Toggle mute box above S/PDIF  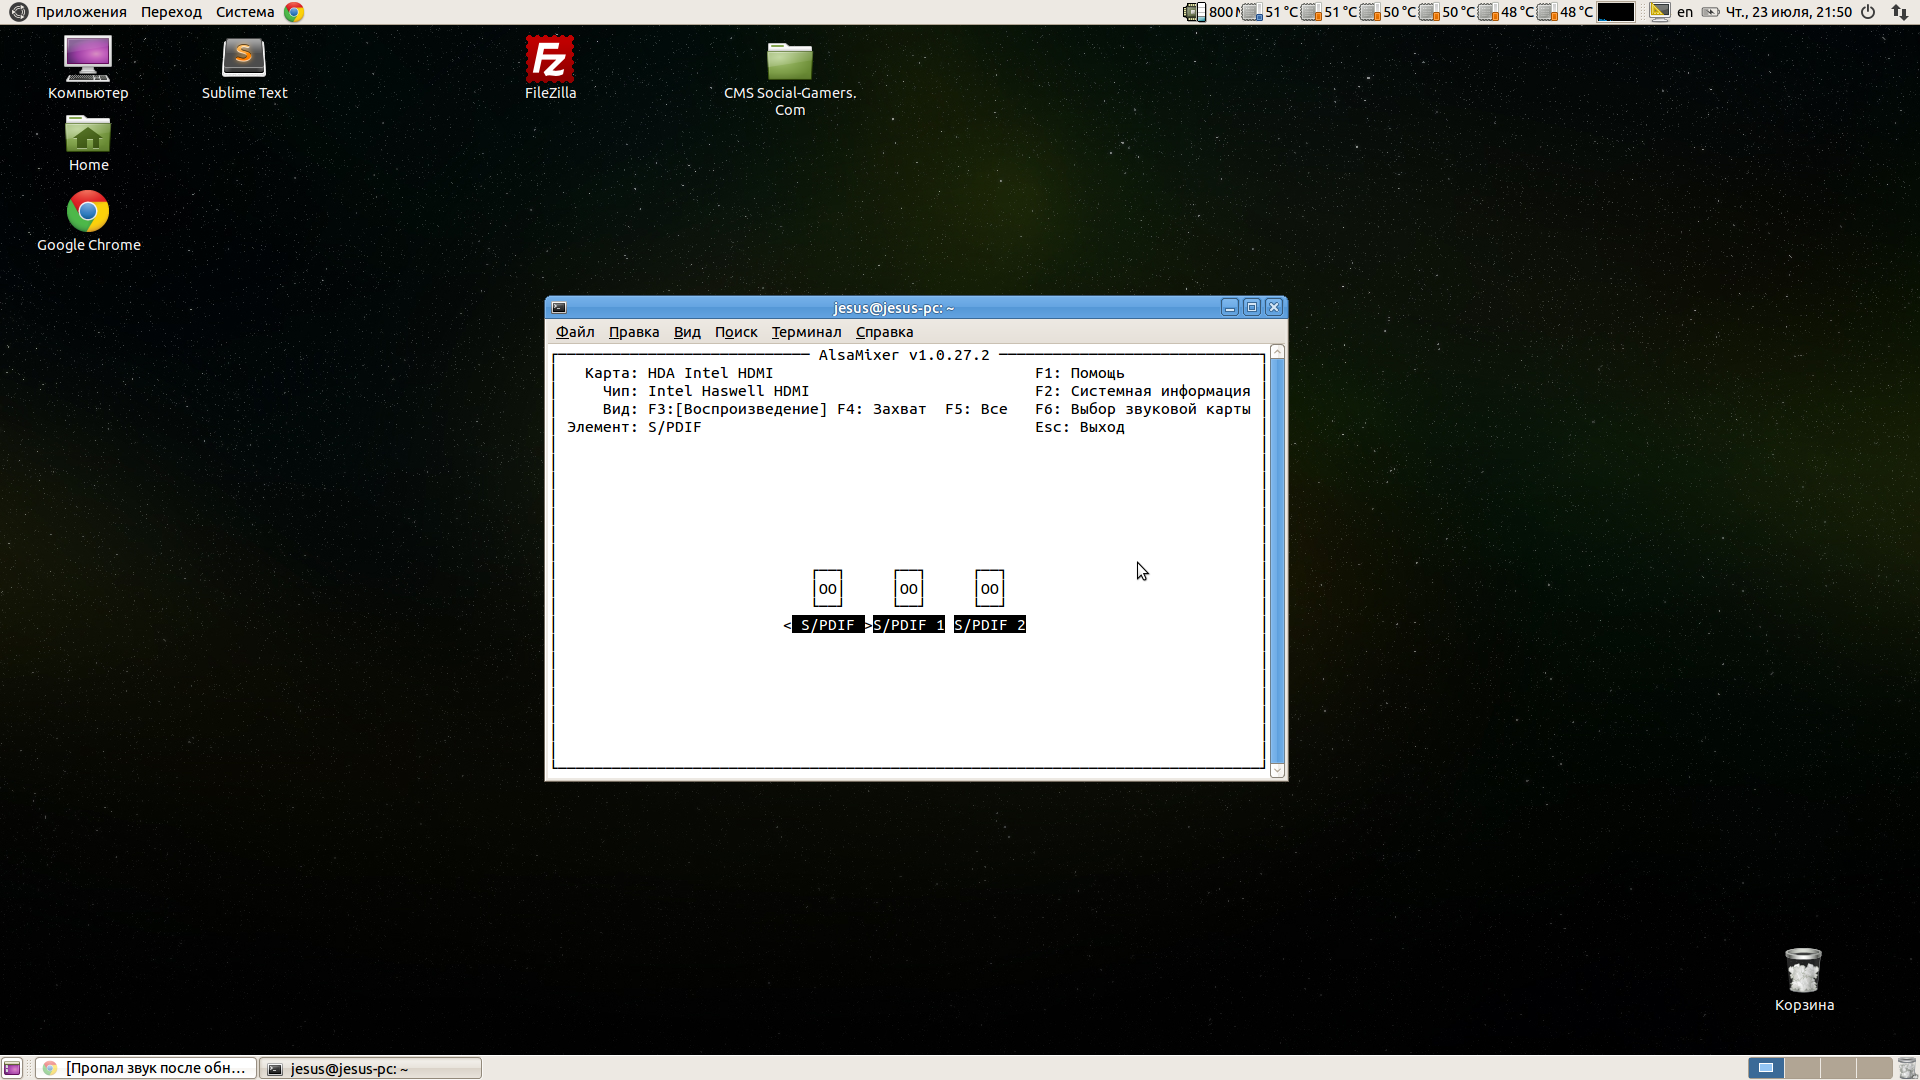click(x=827, y=589)
